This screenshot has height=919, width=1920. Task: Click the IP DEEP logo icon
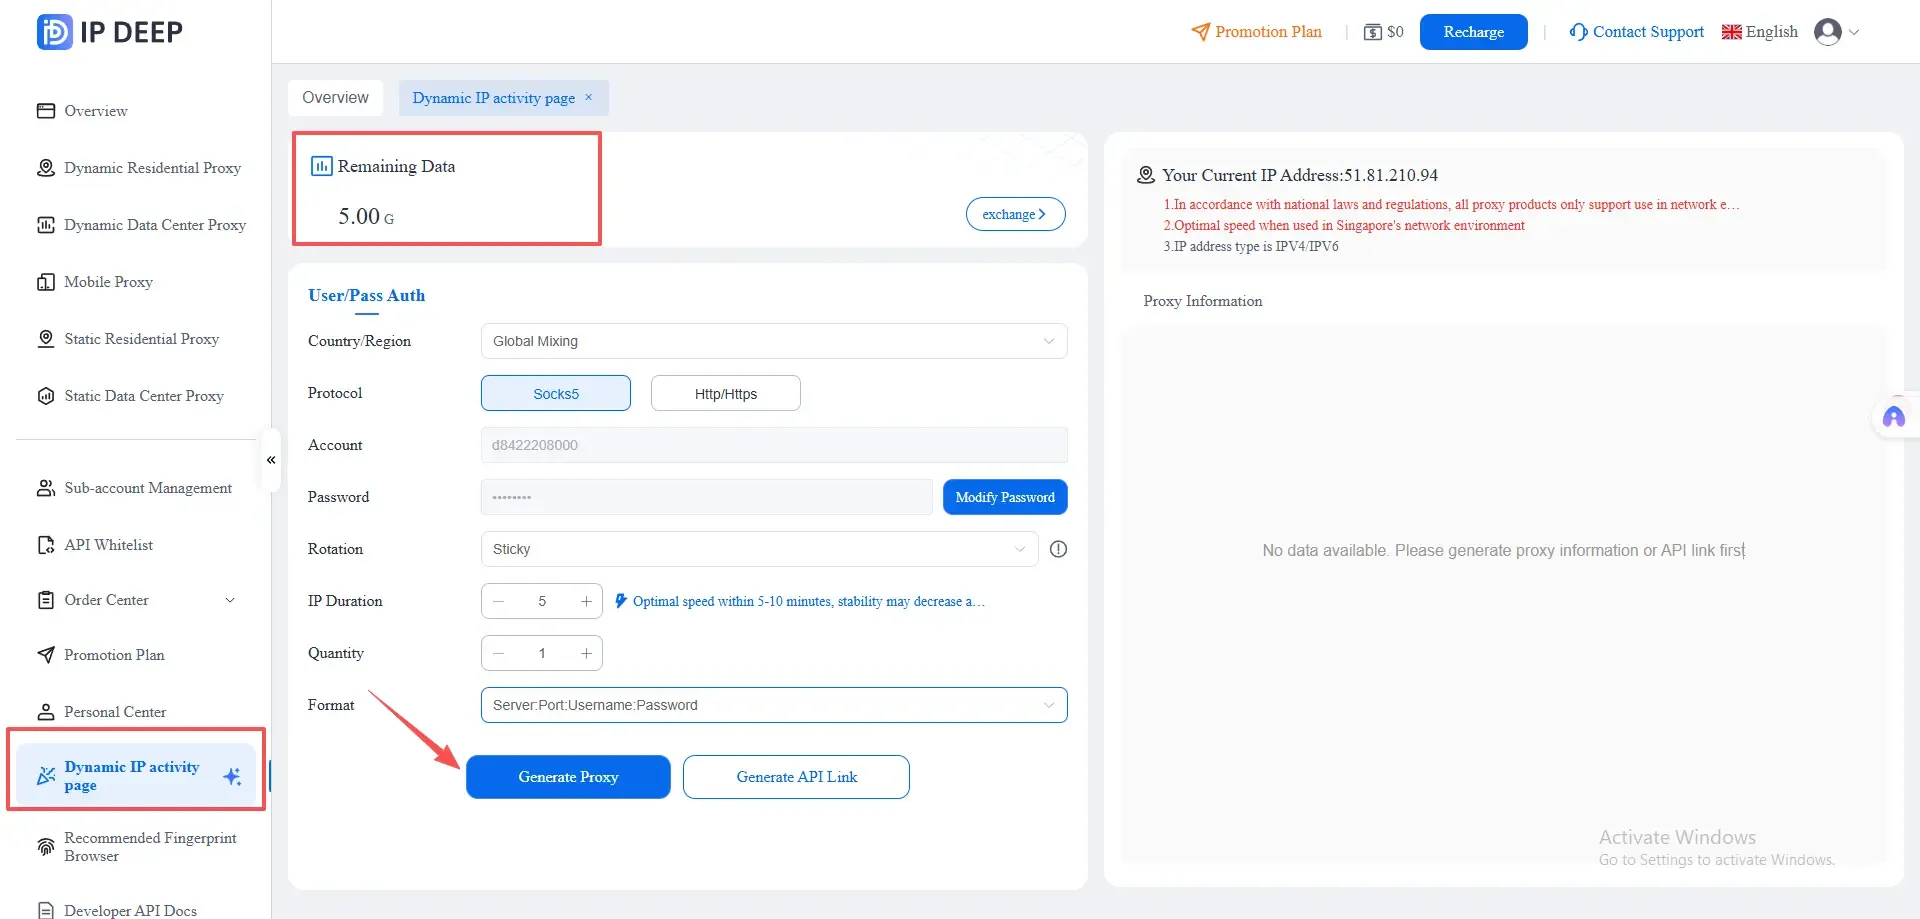click(54, 32)
